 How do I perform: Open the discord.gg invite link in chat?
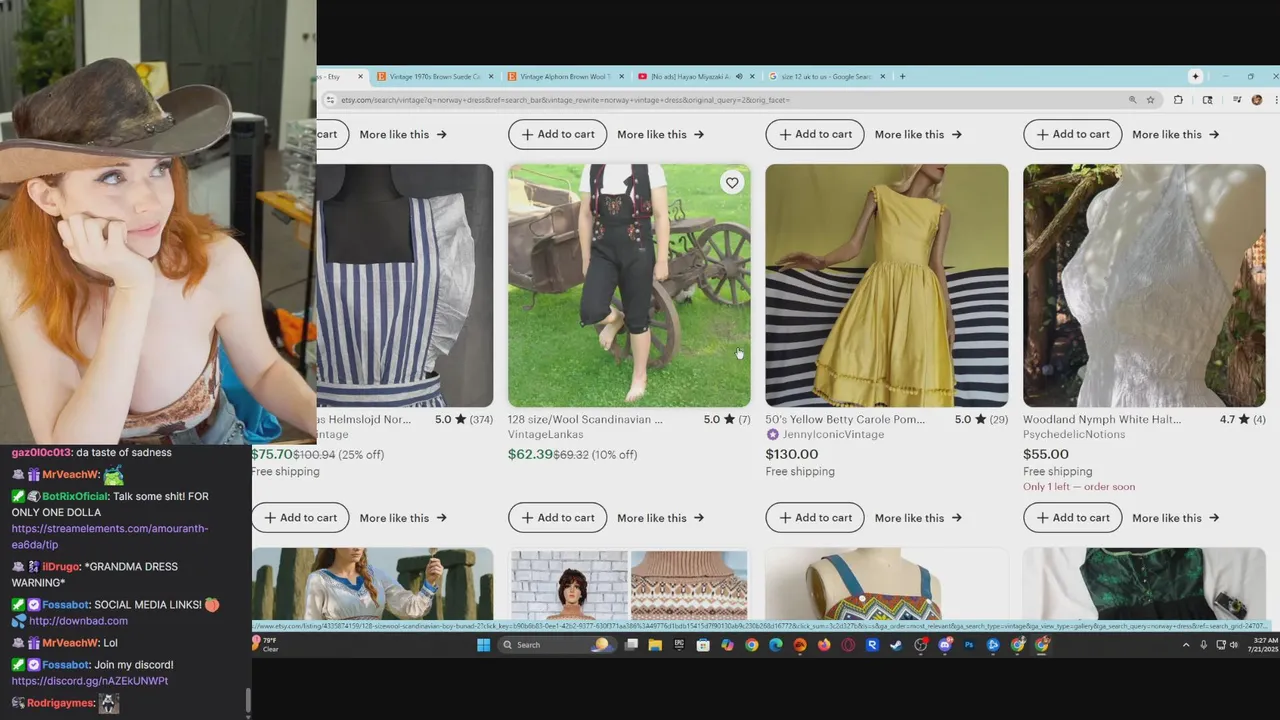tap(90, 681)
